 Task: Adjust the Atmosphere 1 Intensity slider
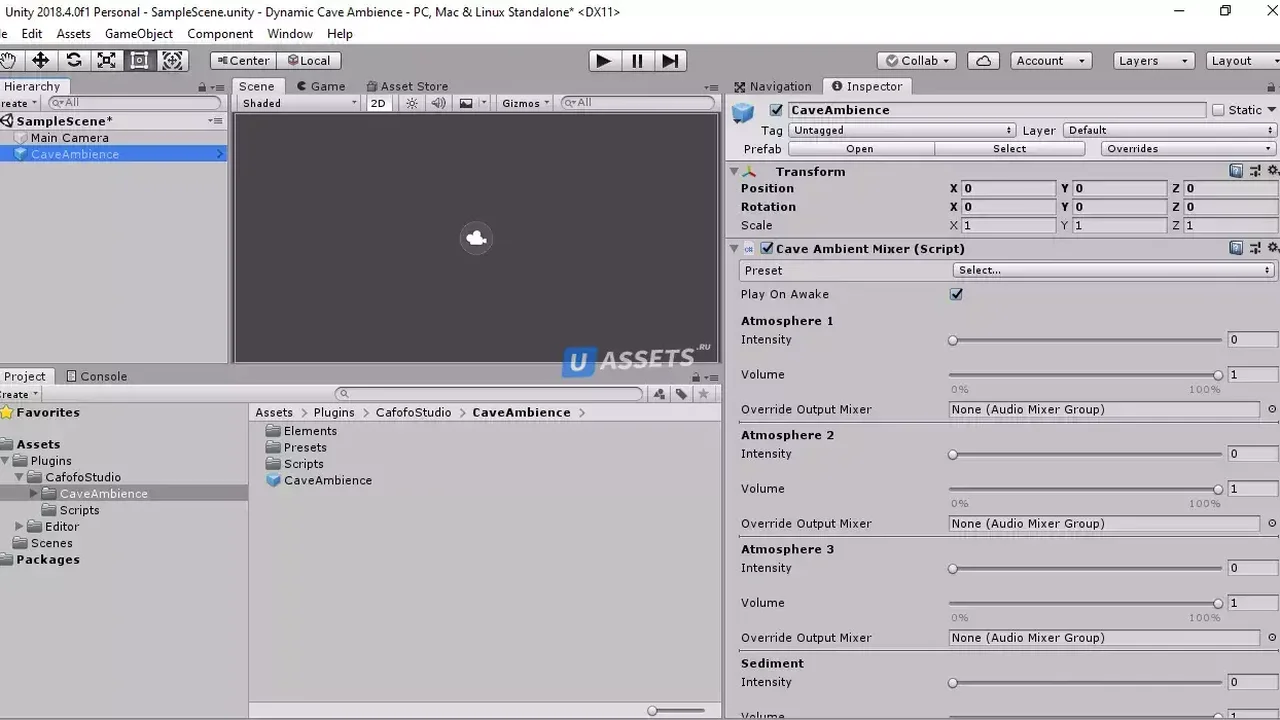(x=1085, y=340)
